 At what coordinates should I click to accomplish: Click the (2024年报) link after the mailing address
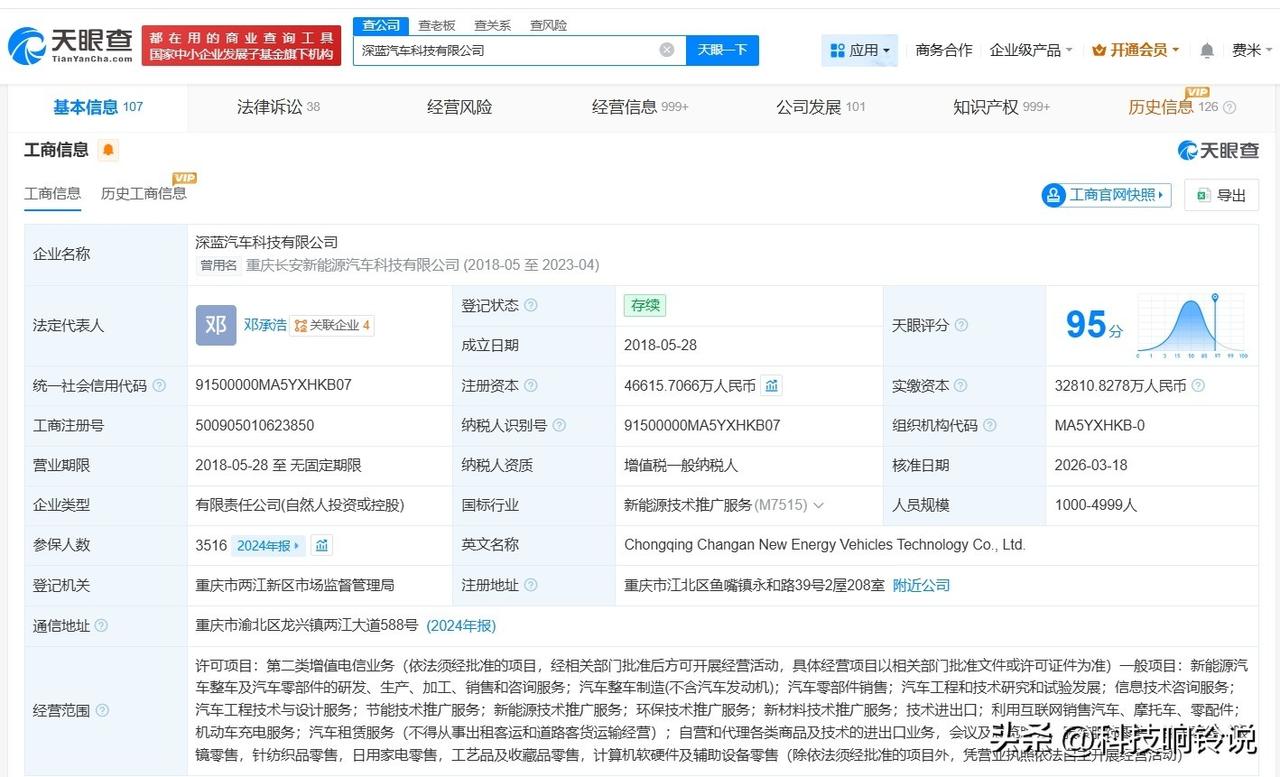461,626
